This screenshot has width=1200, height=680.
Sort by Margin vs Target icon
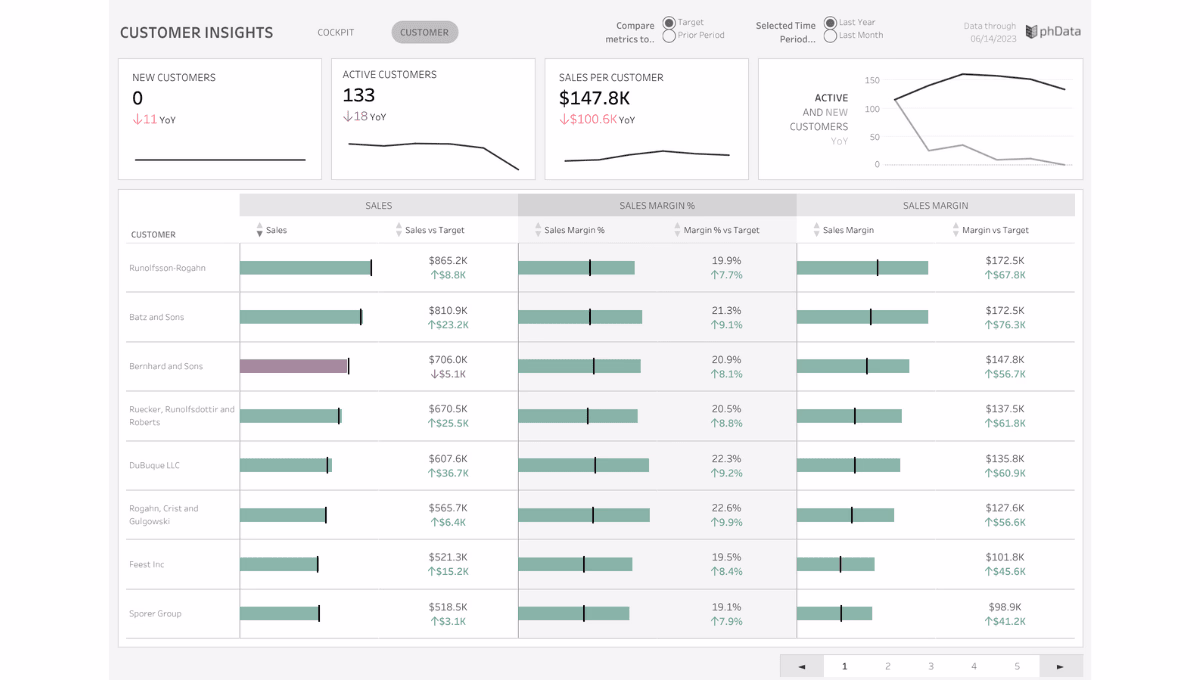pos(956,230)
